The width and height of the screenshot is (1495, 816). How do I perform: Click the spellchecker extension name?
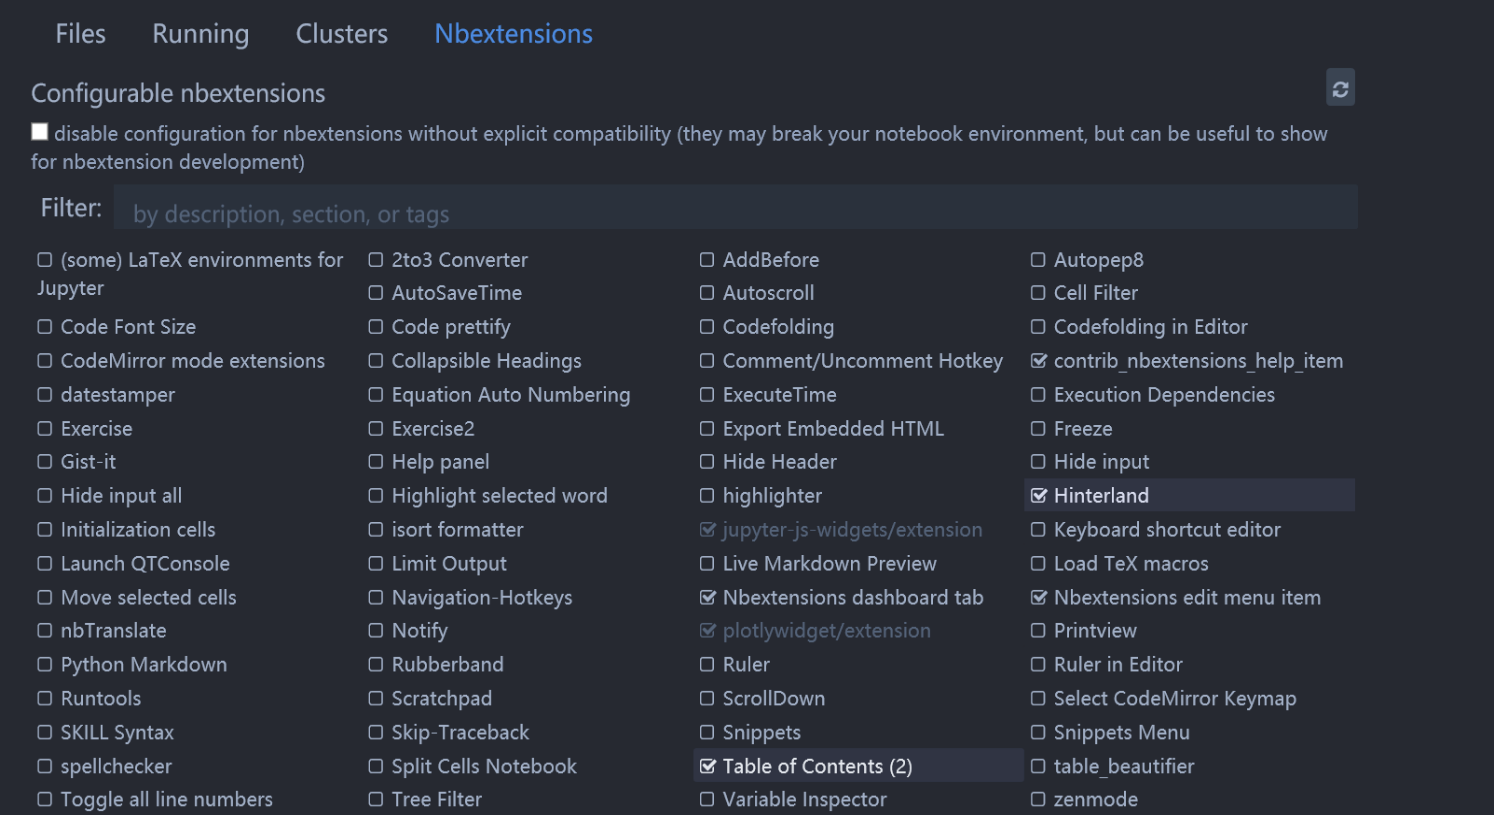[x=116, y=767]
